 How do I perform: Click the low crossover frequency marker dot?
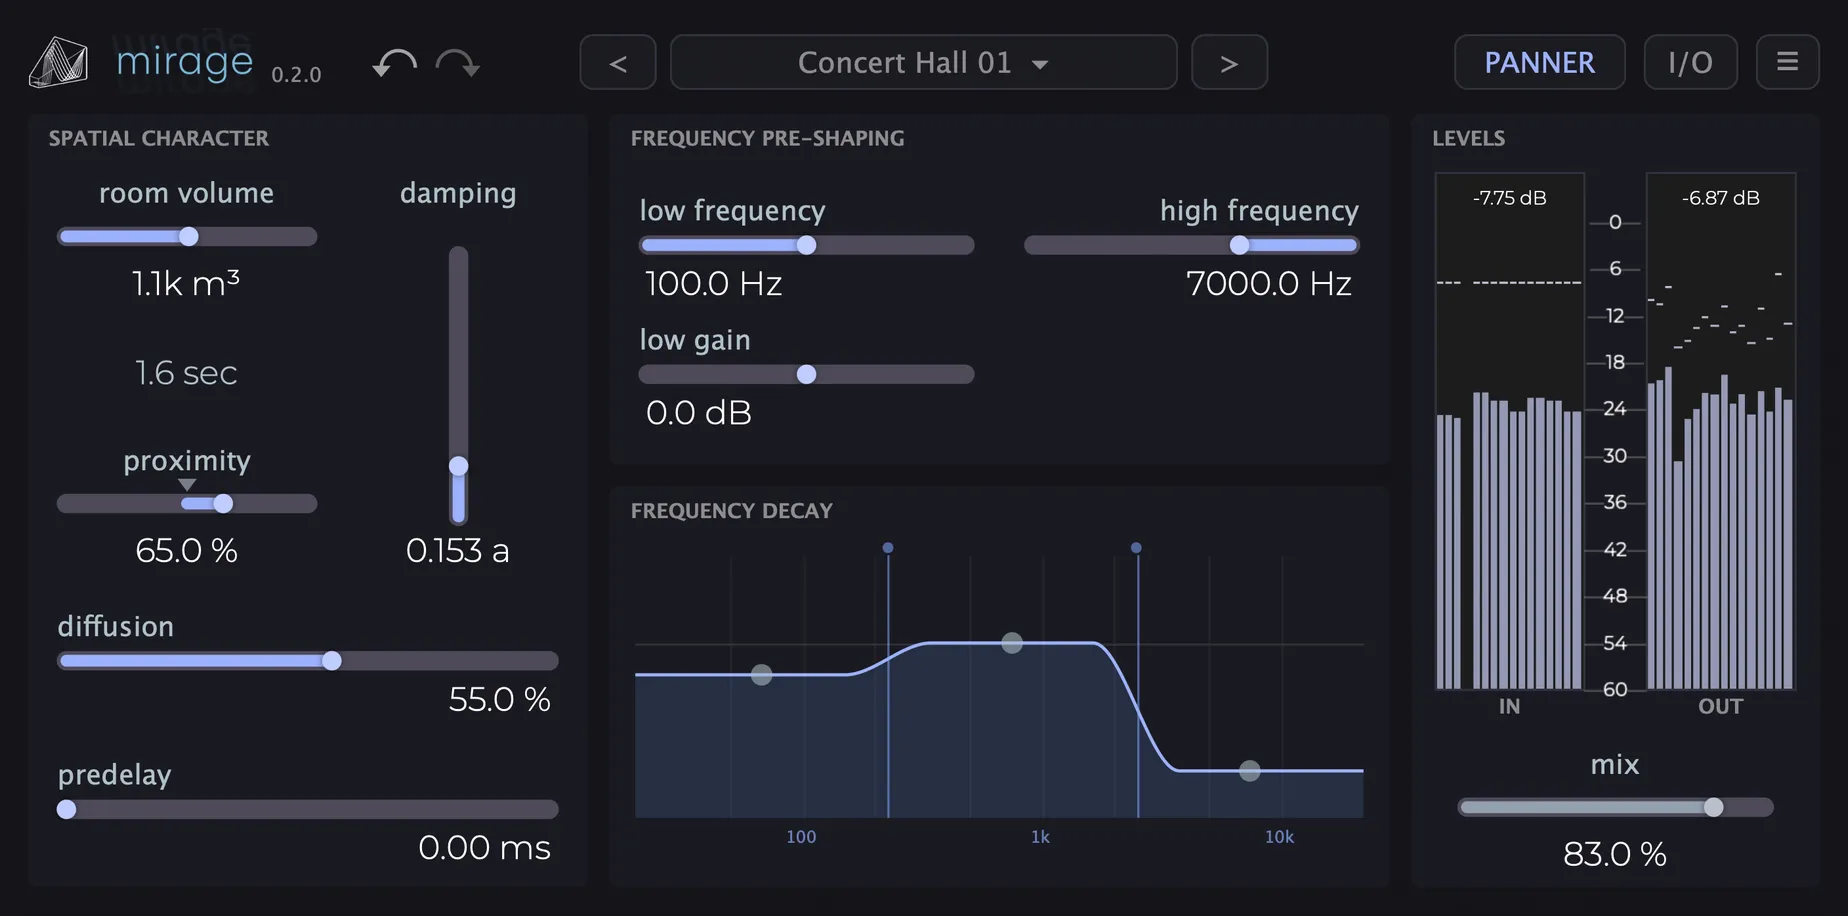pyautogui.click(x=888, y=548)
